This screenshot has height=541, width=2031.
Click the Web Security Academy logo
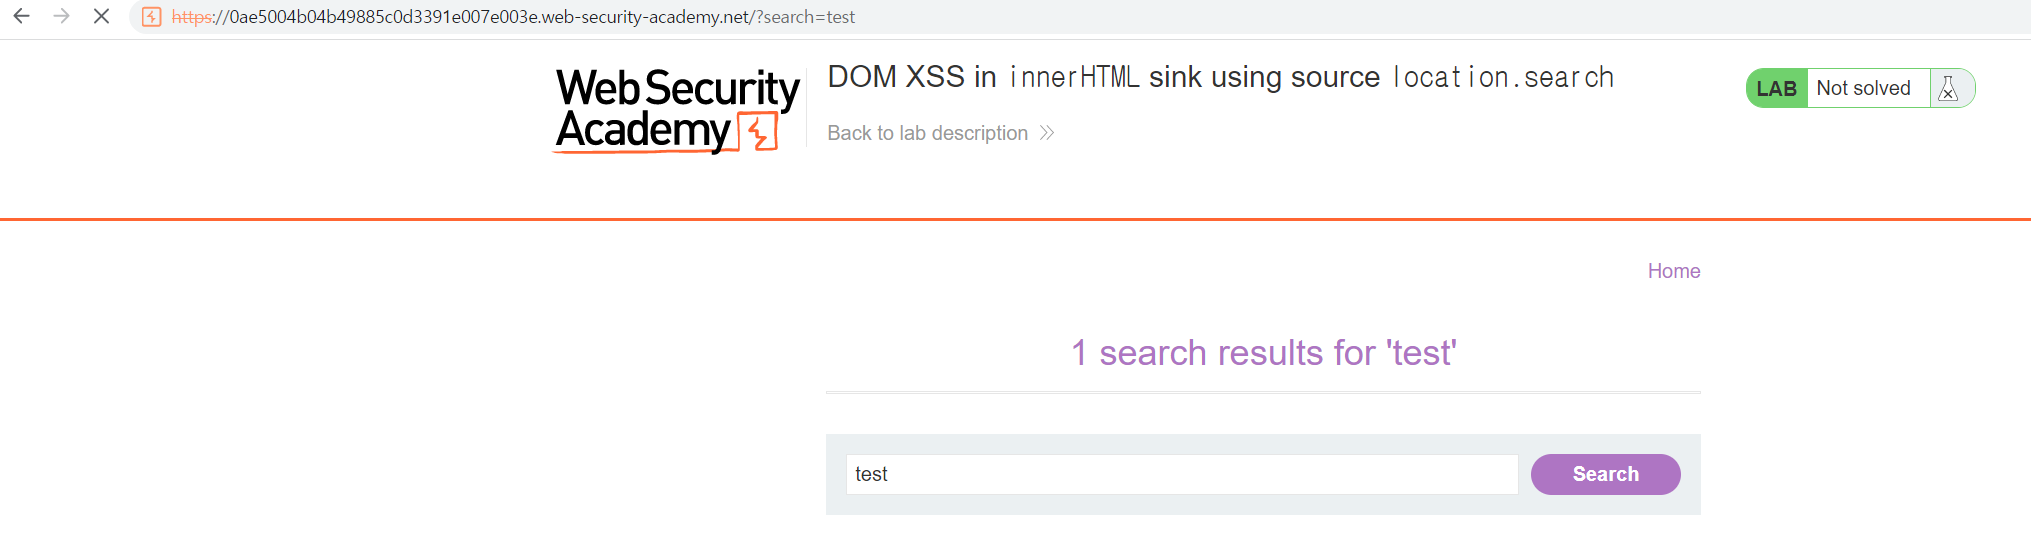point(676,109)
